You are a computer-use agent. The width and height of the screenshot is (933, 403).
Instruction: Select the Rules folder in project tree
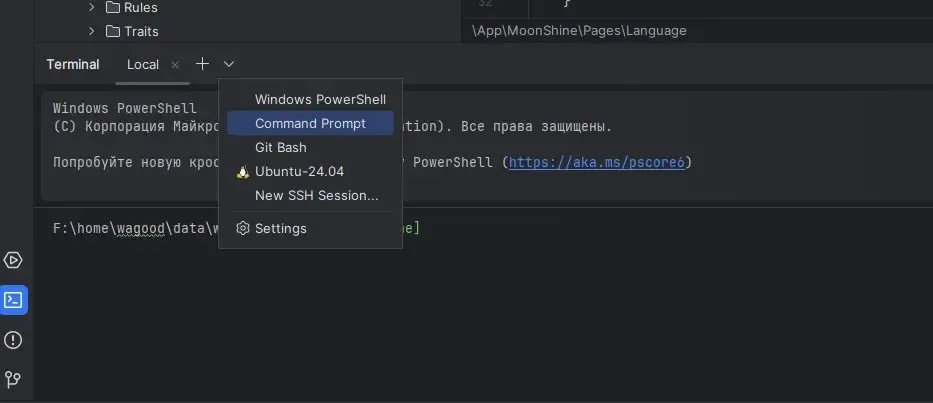pyautogui.click(x=140, y=8)
